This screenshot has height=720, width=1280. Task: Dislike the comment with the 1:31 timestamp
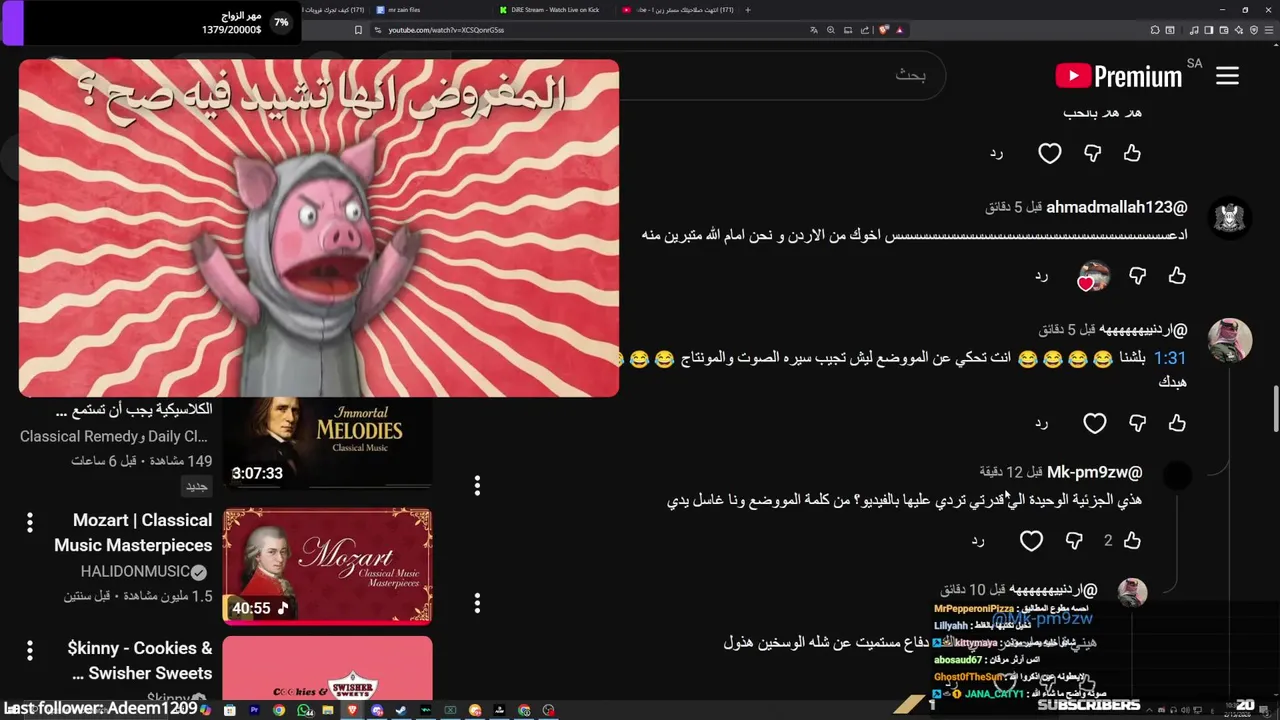(1137, 423)
